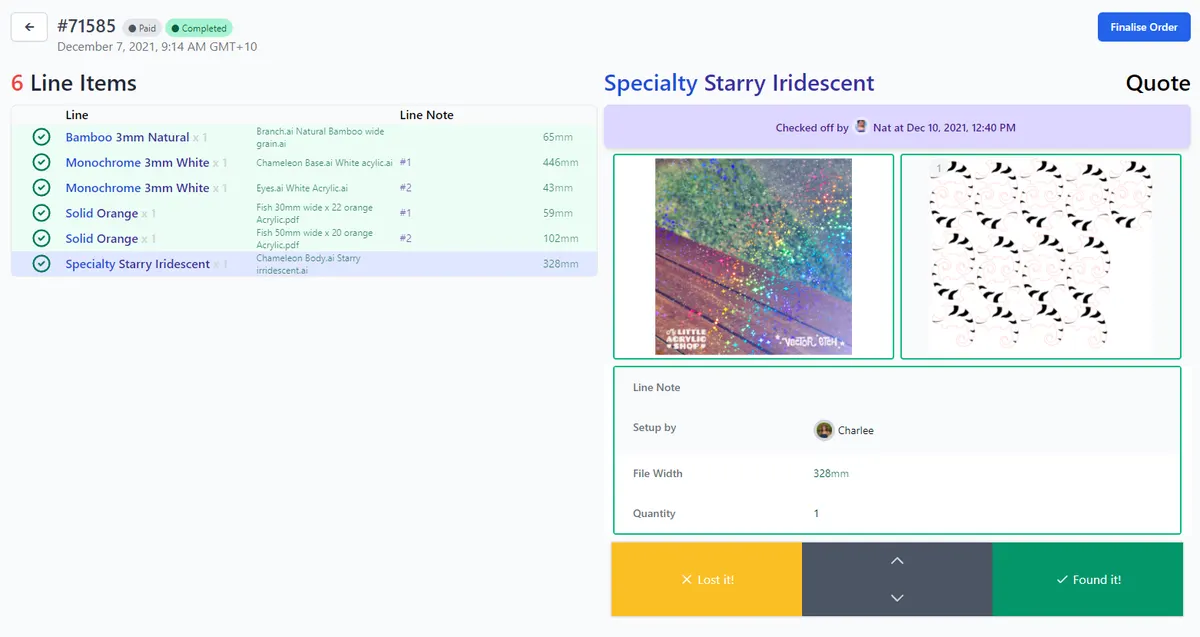This screenshot has height=637, width=1200.
Task: Click the Finalise Order button
Action: (1144, 27)
